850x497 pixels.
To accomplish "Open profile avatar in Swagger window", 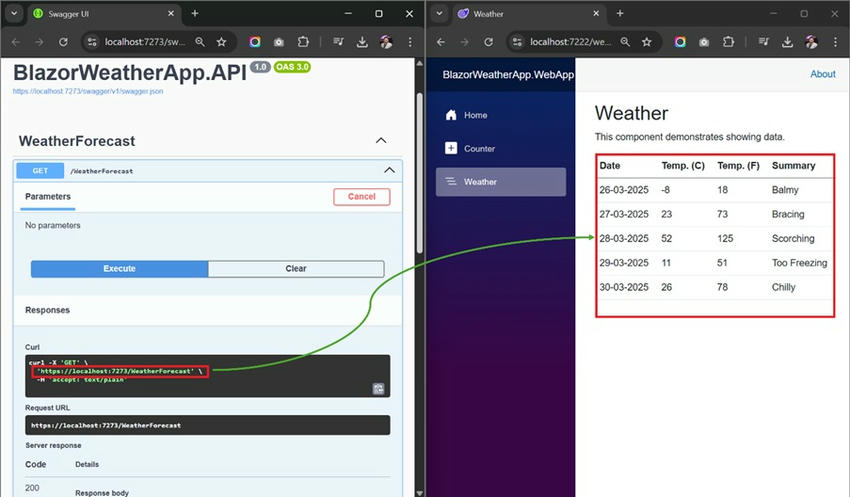I will (x=386, y=42).
